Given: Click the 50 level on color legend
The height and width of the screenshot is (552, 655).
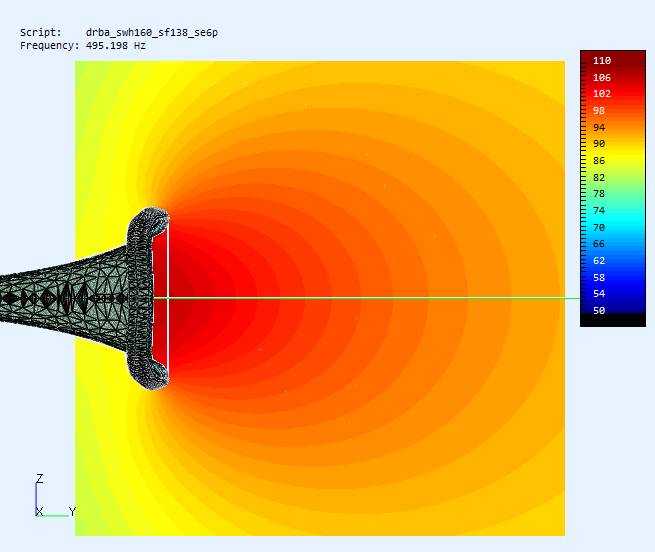Looking at the screenshot, I should 599,310.
